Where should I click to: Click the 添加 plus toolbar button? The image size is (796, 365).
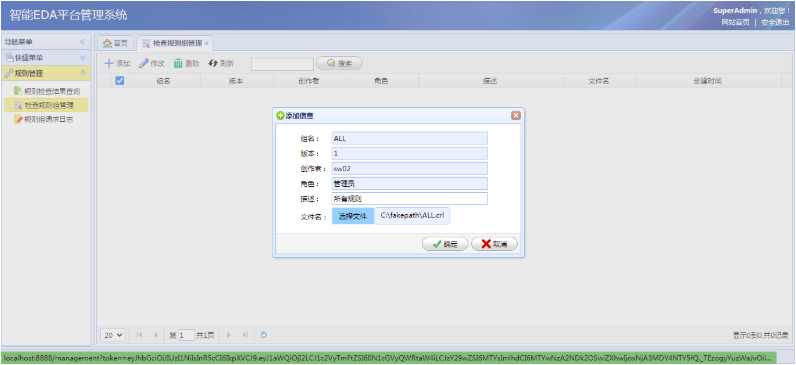[x=117, y=63]
